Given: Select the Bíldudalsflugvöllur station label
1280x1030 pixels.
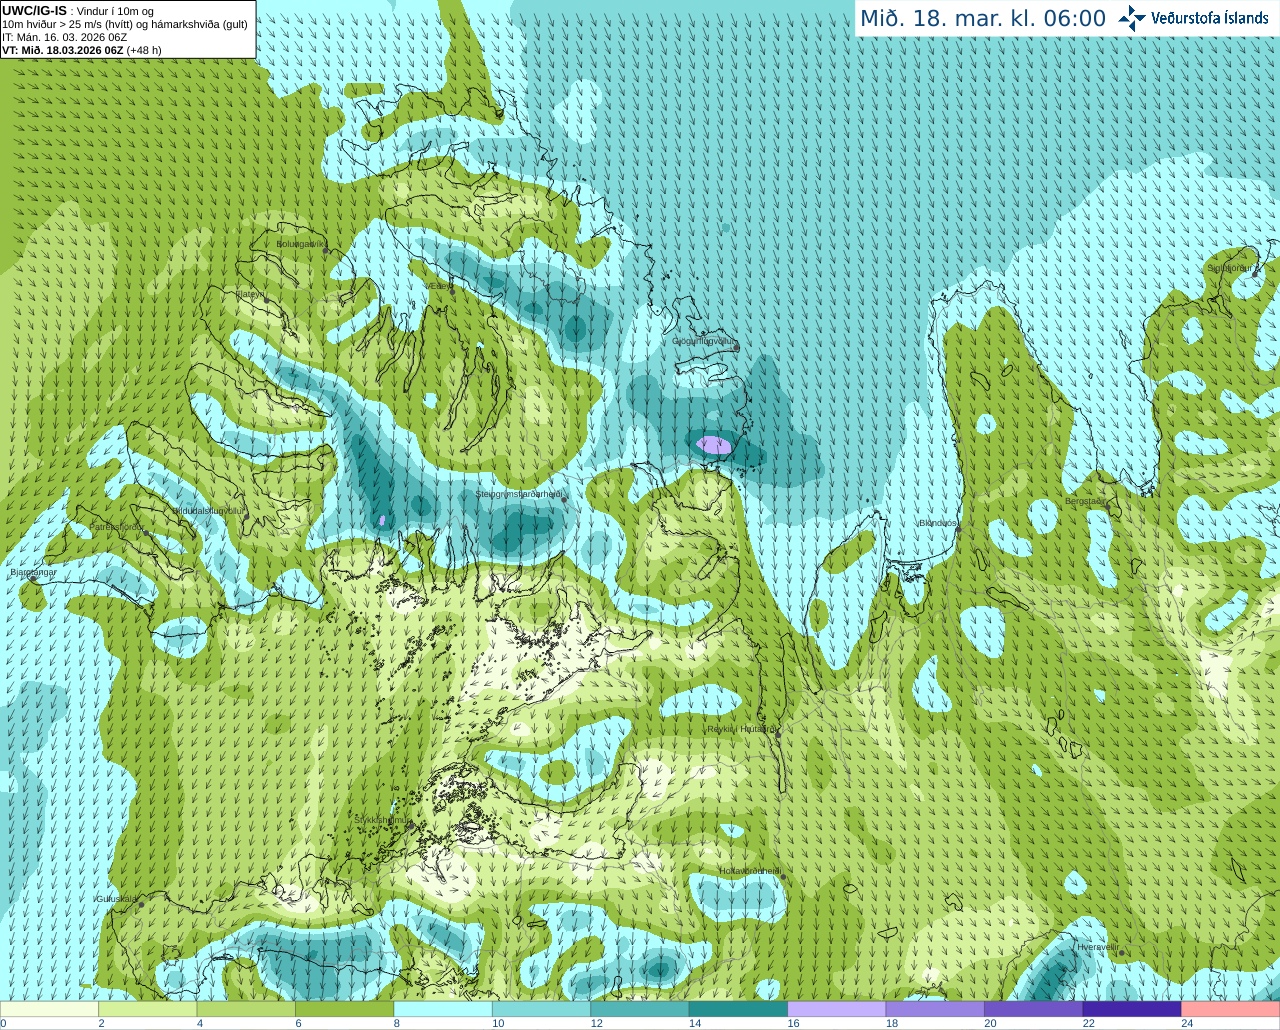Looking at the screenshot, I should pos(209,510).
